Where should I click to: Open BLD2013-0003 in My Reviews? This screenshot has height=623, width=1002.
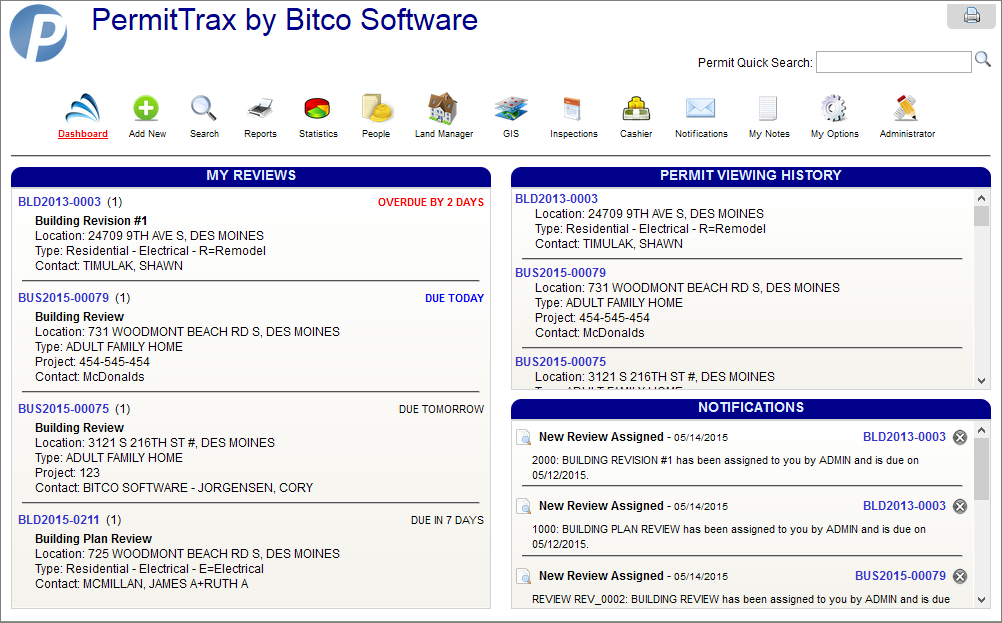pos(59,202)
